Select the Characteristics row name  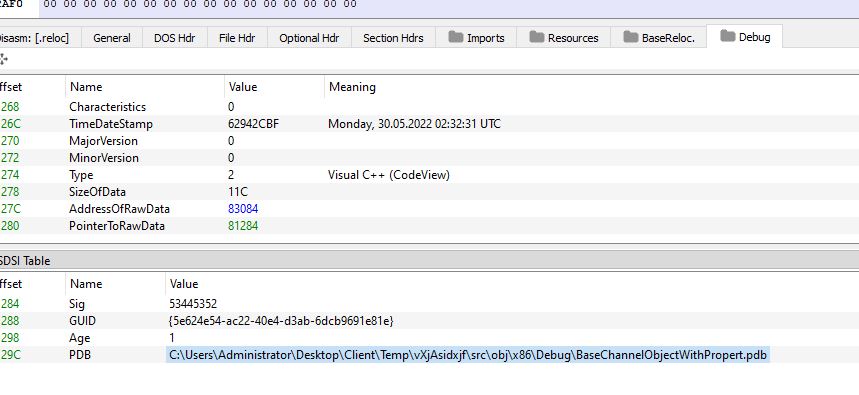coord(107,107)
